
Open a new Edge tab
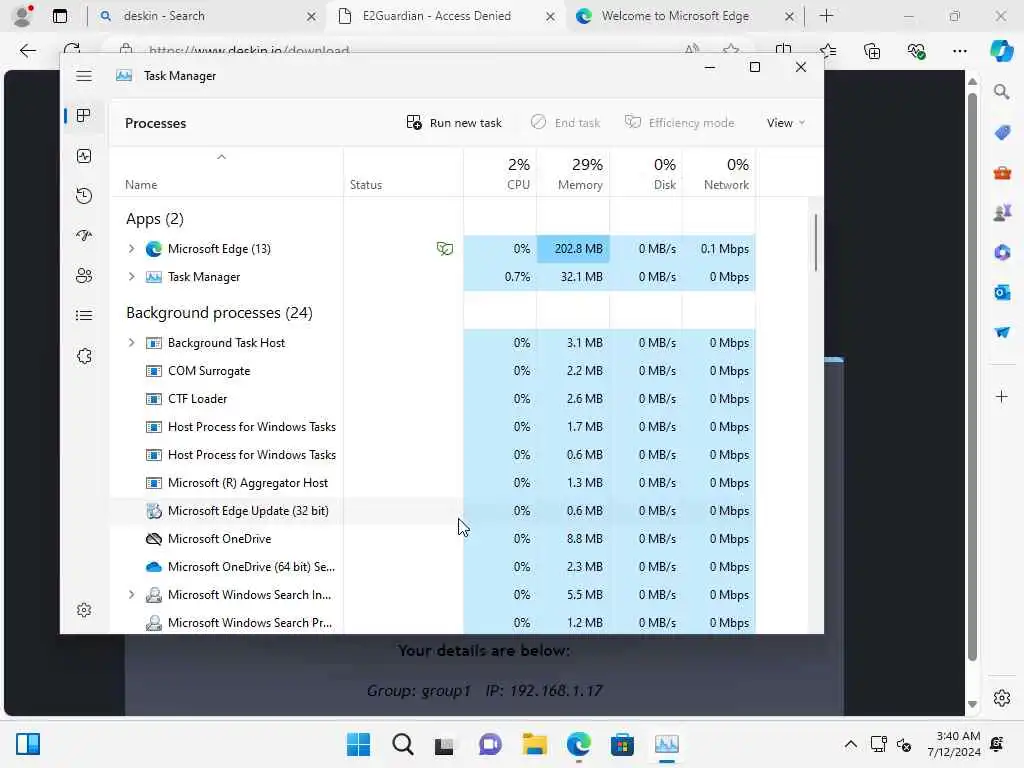(x=826, y=16)
